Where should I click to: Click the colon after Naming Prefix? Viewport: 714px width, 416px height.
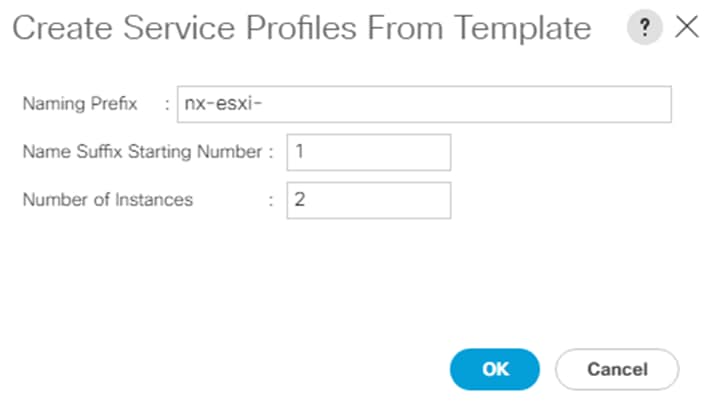pyautogui.click(x=167, y=104)
